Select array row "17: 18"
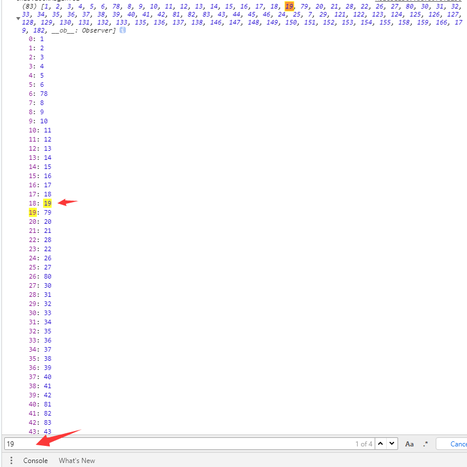 click(40, 194)
